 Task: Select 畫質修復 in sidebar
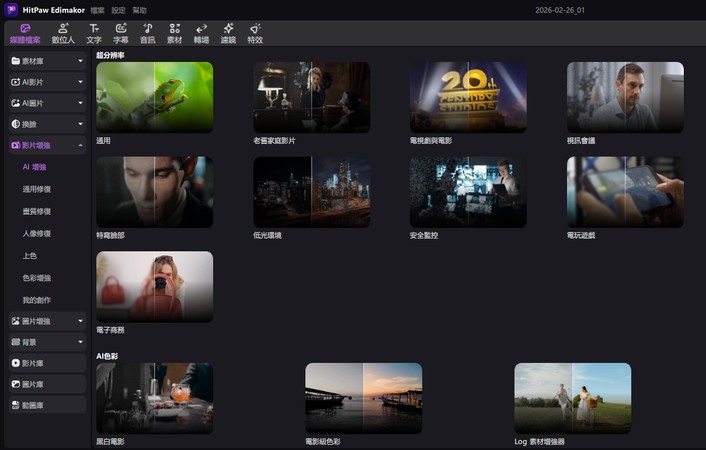[36, 211]
